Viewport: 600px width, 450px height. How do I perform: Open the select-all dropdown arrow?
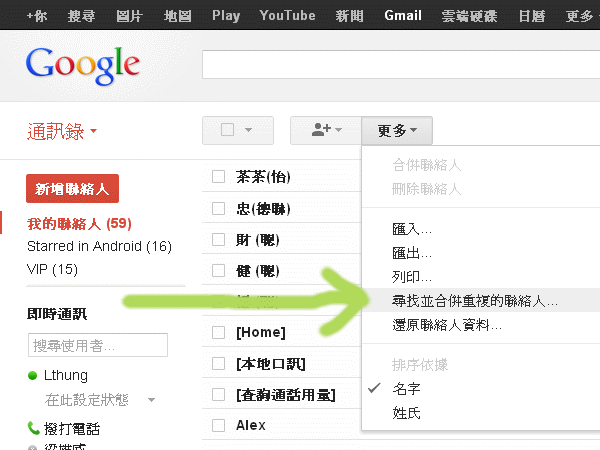pyautogui.click(x=248, y=130)
